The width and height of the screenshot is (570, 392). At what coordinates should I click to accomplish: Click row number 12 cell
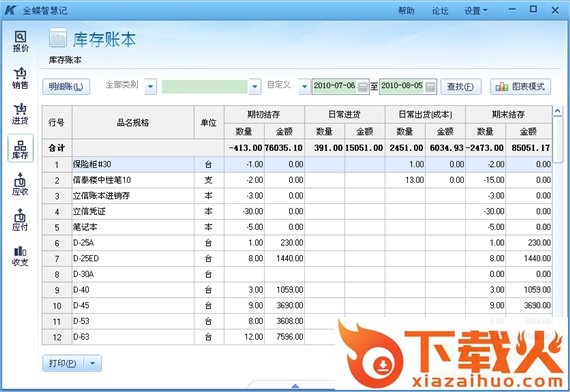57,337
